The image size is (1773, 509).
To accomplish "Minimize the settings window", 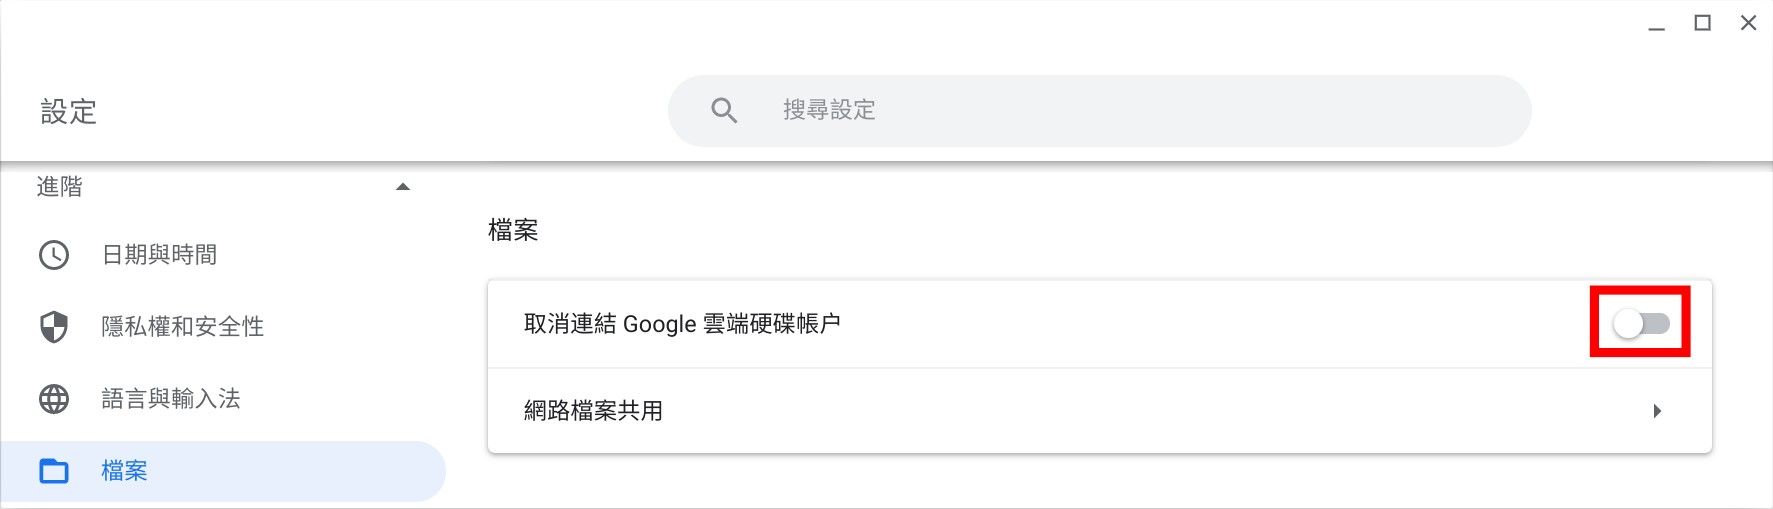I will [x=1657, y=24].
